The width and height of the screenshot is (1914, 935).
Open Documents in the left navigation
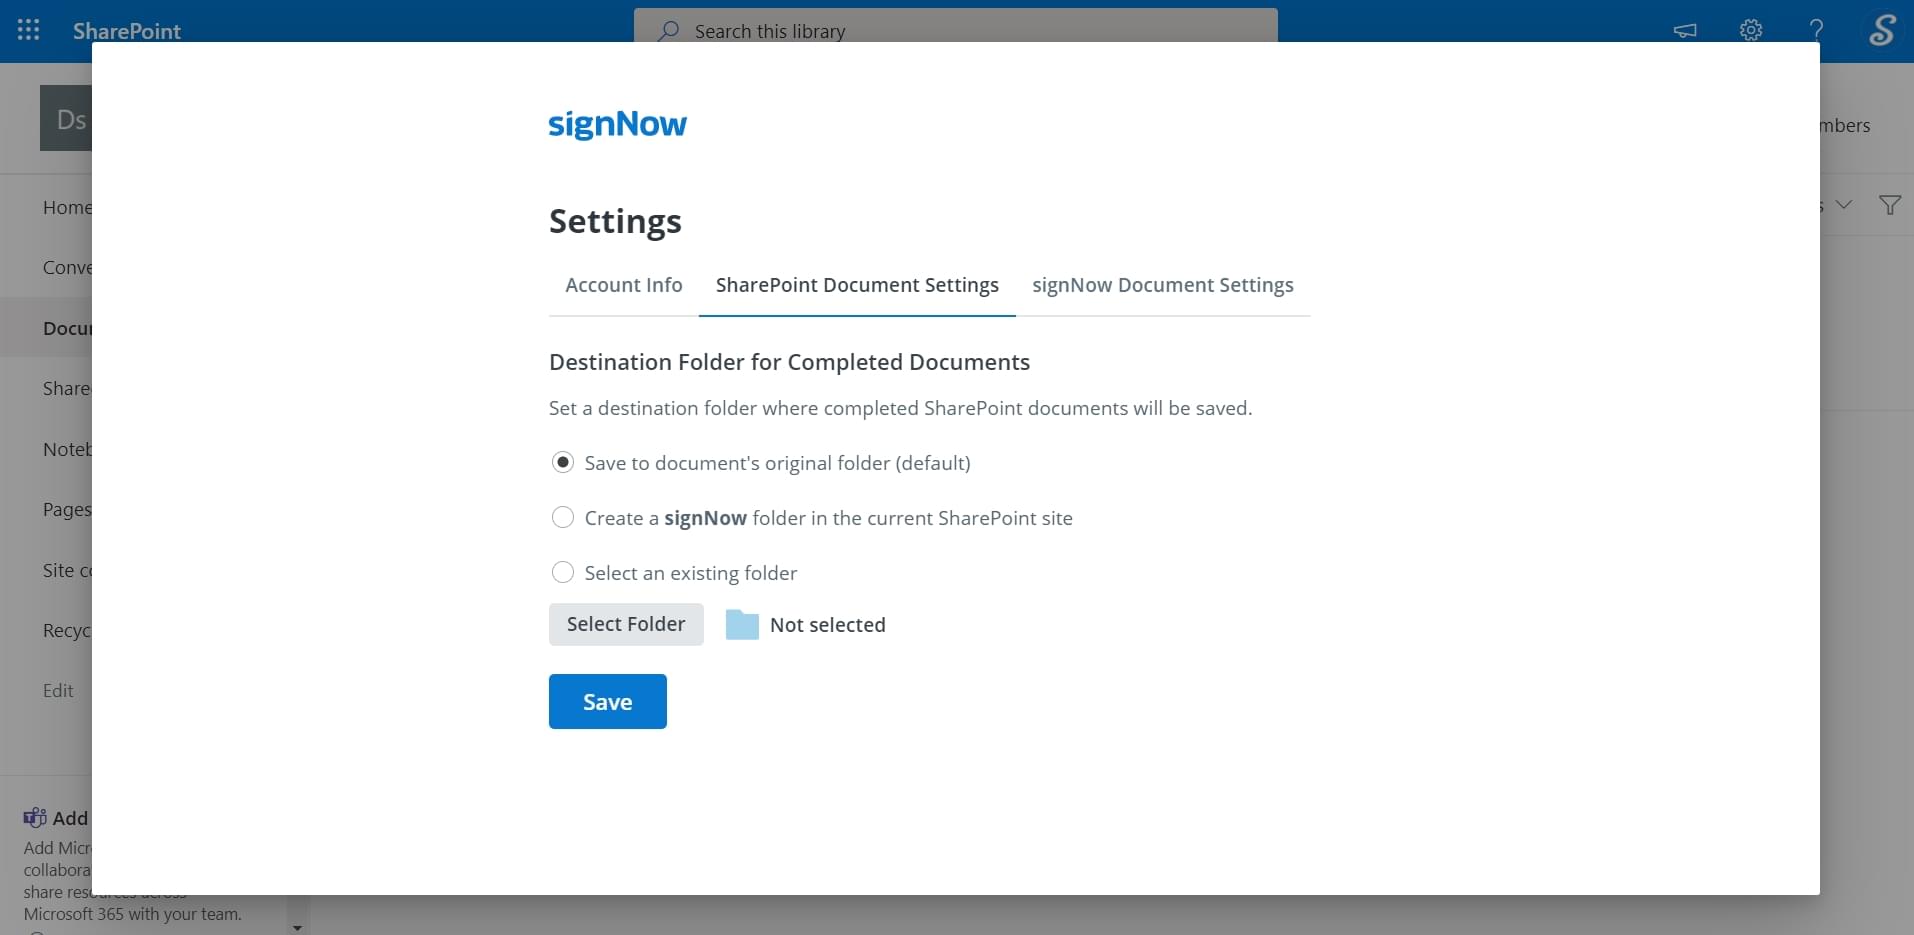[67, 328]
